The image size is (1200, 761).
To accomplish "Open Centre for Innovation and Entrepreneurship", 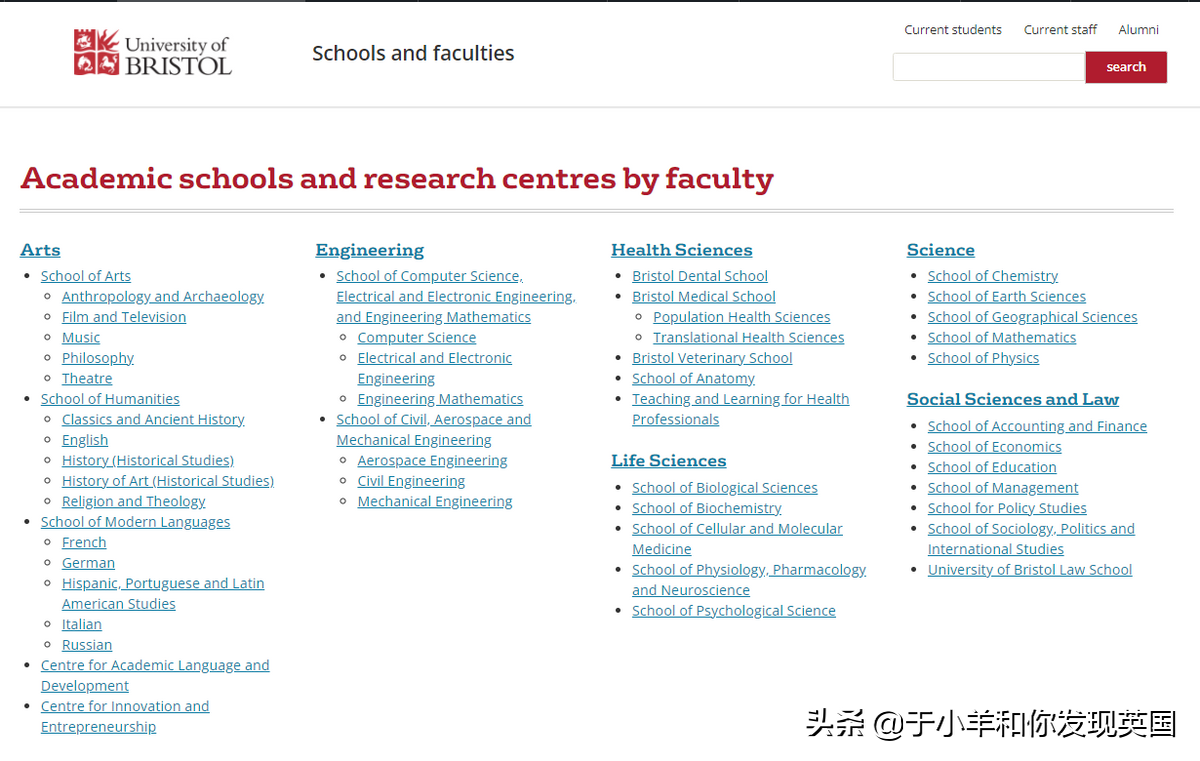I will click(125, 716).
